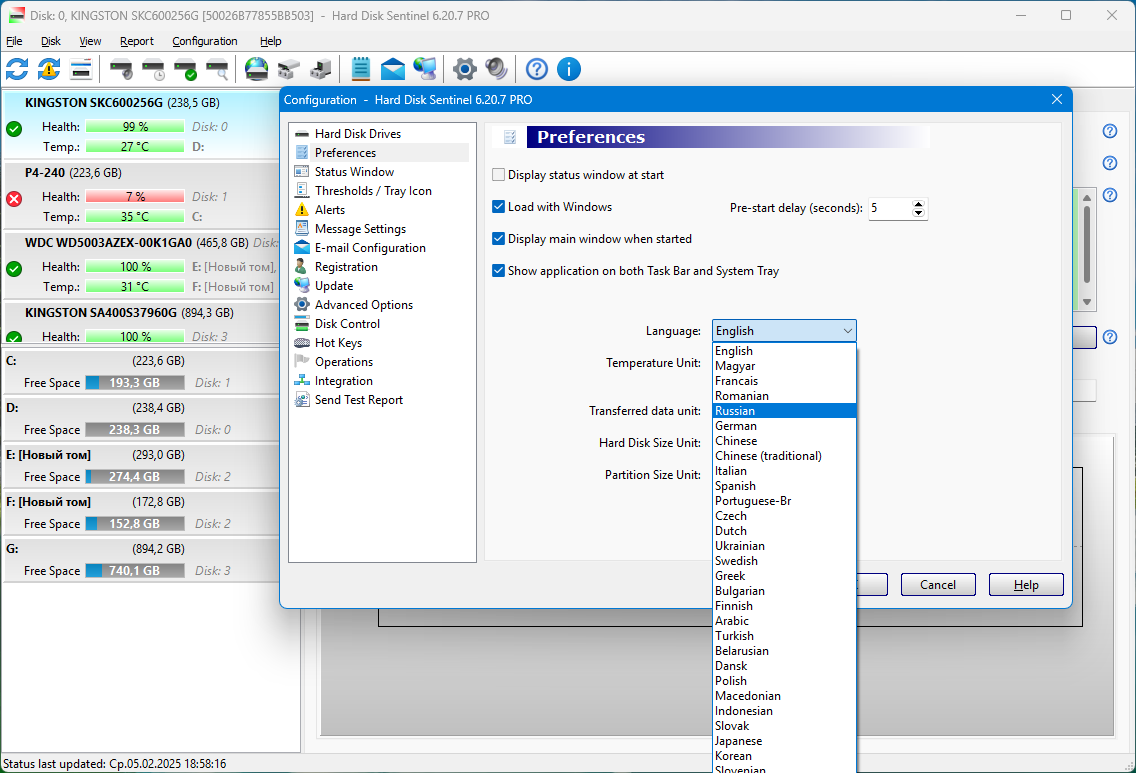This screenshot has height=773, width=1136.
Task: Click the blue notepad report toolbar icon
Action: coord(361,69)
